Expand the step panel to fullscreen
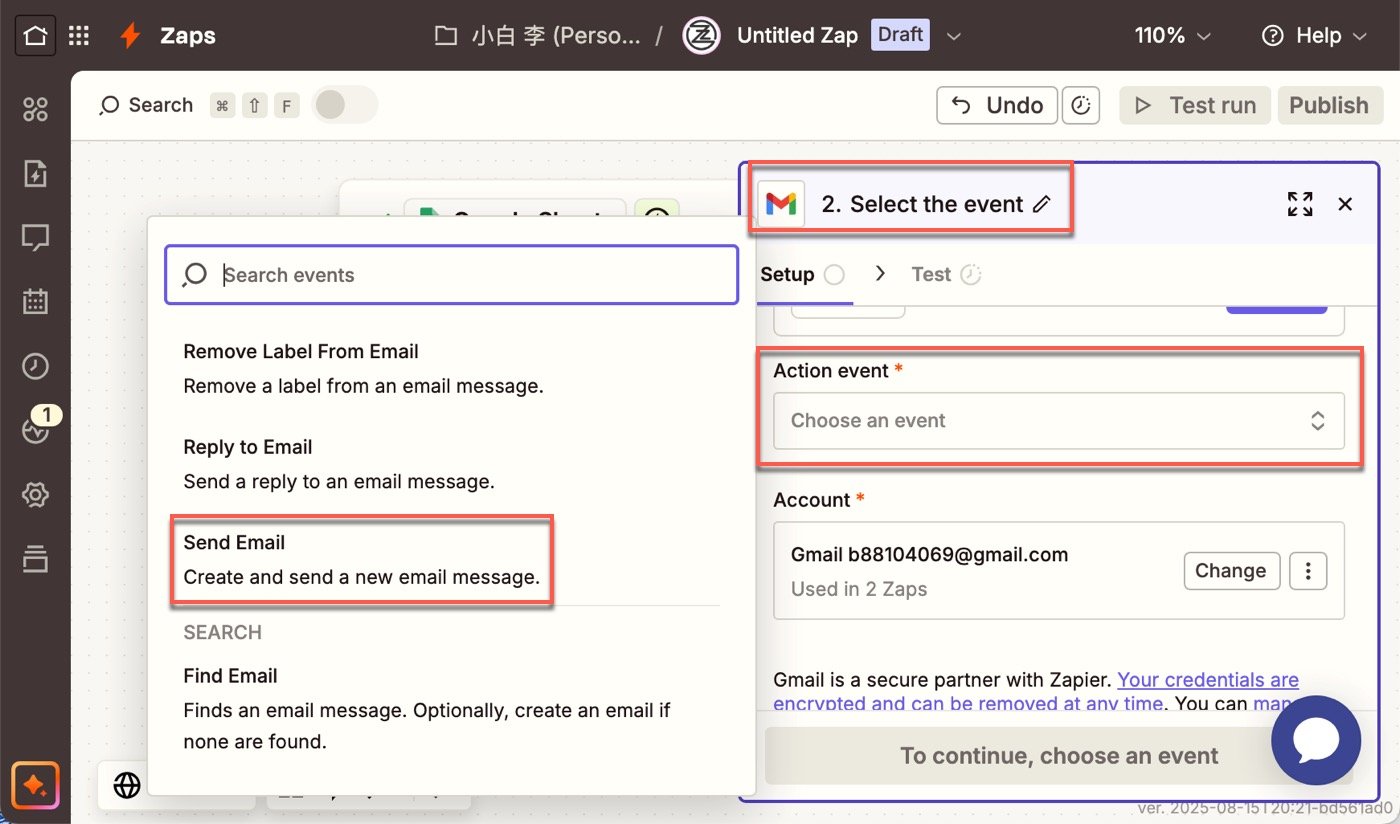This screenshot has height=824, width=1400. 1300,204
